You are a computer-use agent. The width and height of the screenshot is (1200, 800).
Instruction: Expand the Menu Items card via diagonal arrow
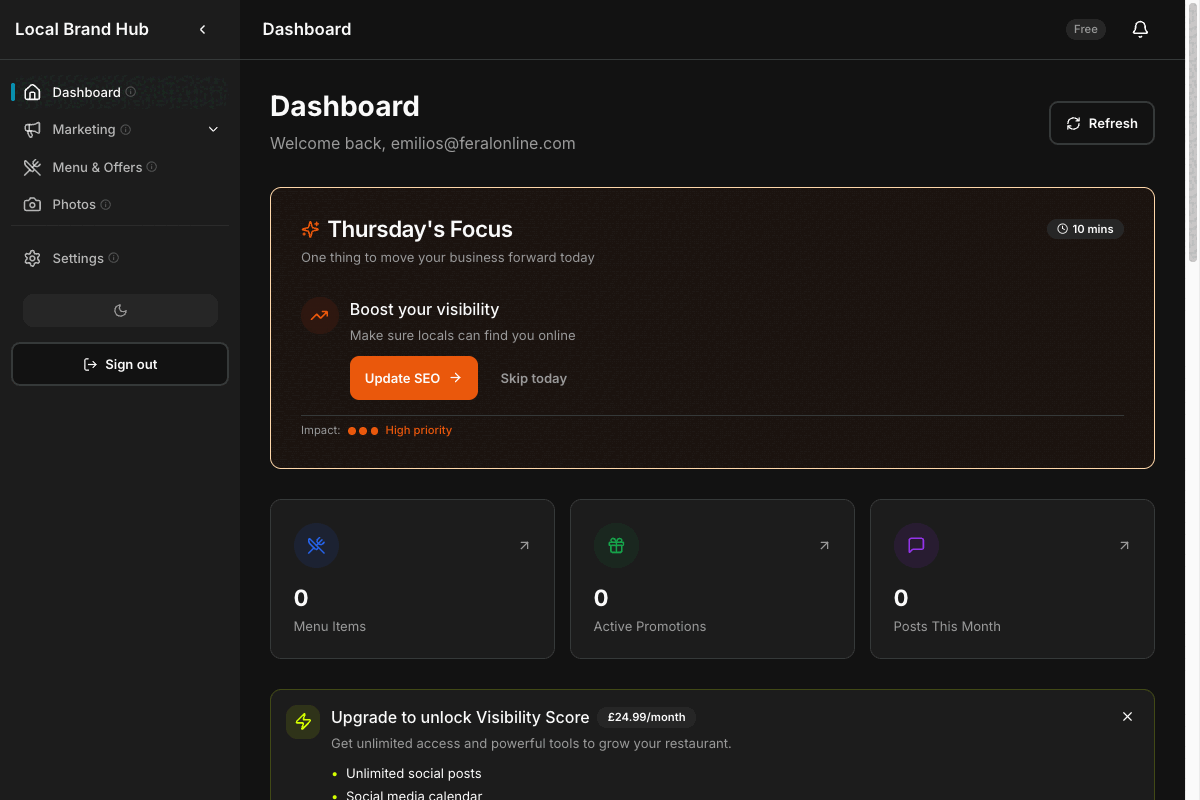click(524, 545)
